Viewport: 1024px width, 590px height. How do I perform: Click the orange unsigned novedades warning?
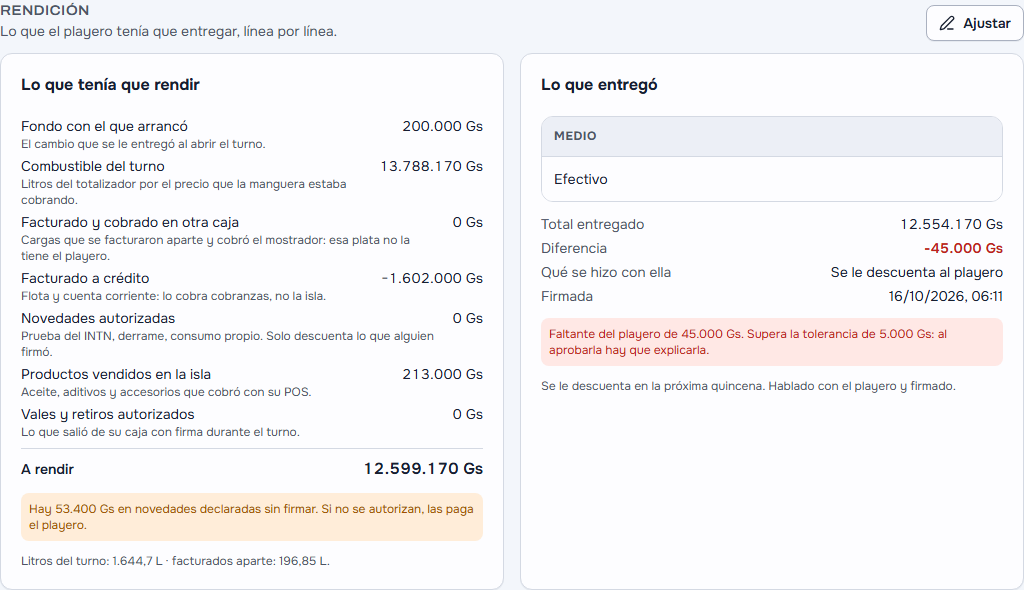tap(251, 517)
